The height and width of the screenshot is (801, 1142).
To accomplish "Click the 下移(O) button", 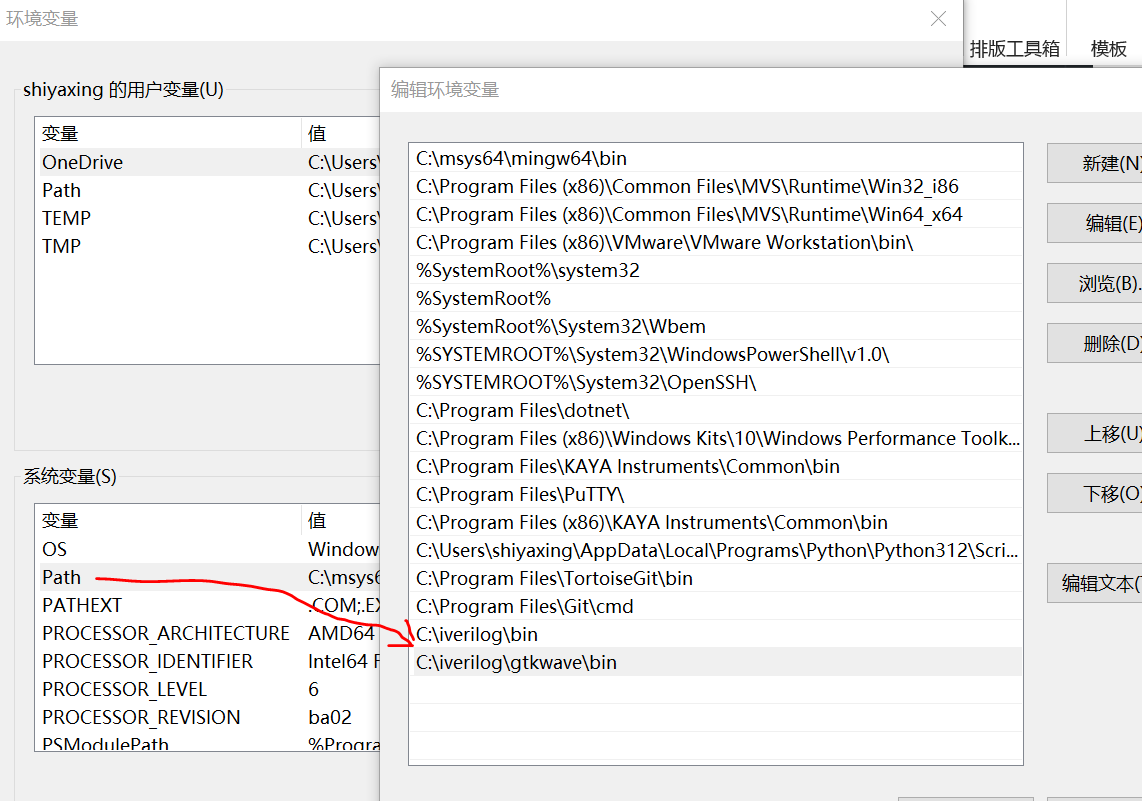I will click(1095, 493).
